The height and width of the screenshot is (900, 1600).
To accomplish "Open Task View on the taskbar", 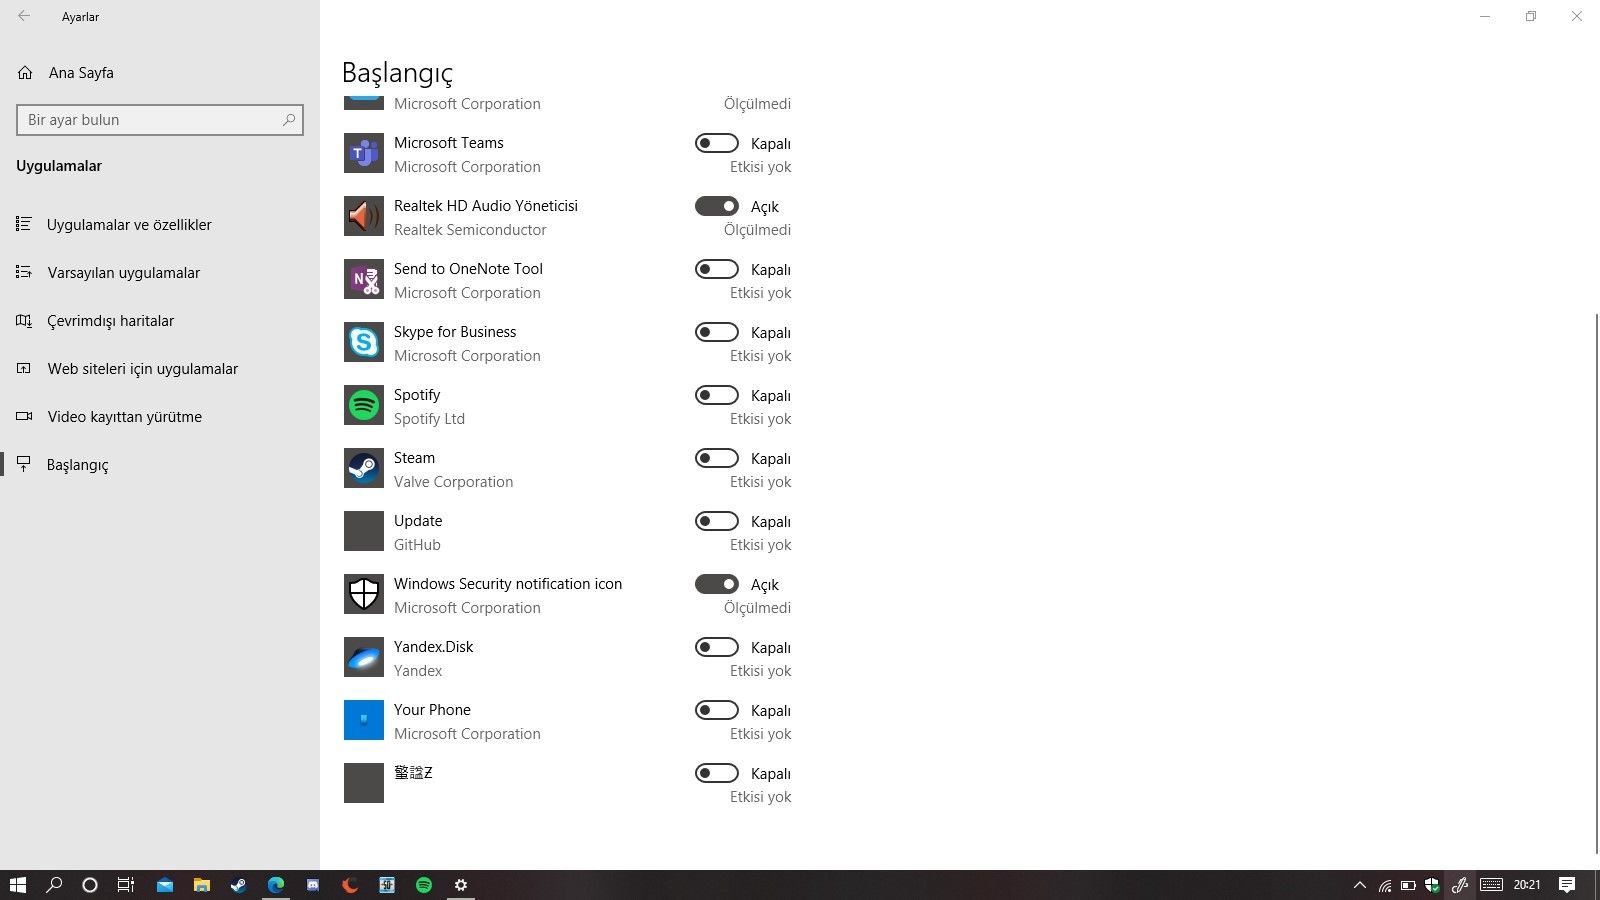I will tap(126, 885).
